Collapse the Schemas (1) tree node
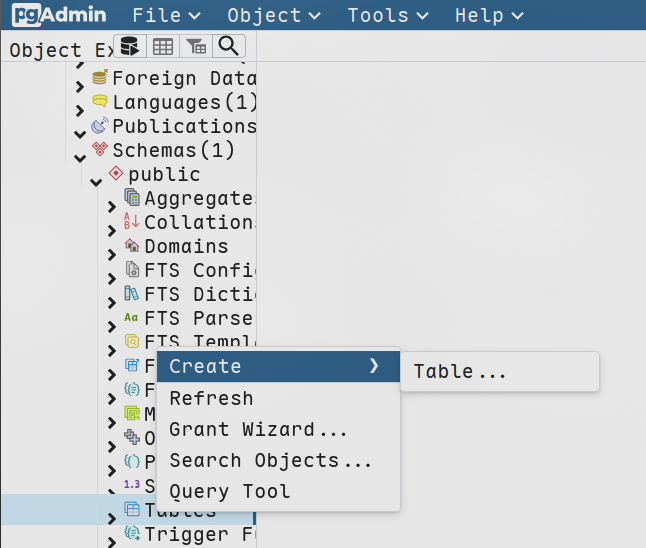646x548 pixels. [x=80, y=158]
